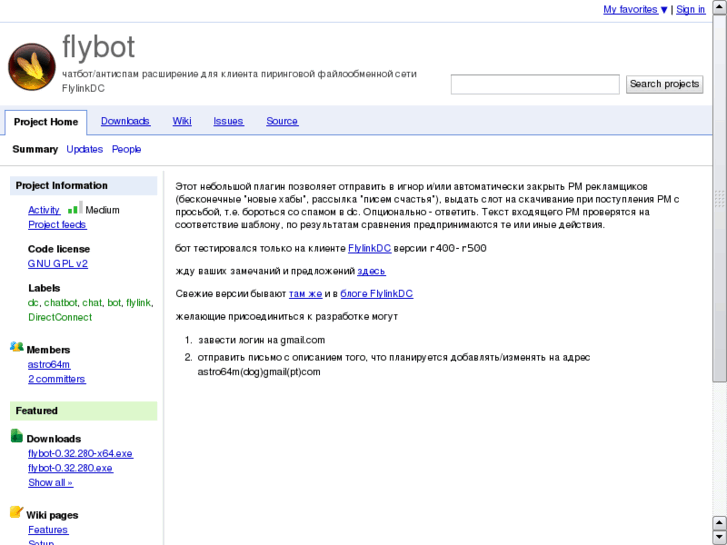Click the Search projects button

click(x=664, y=84)
